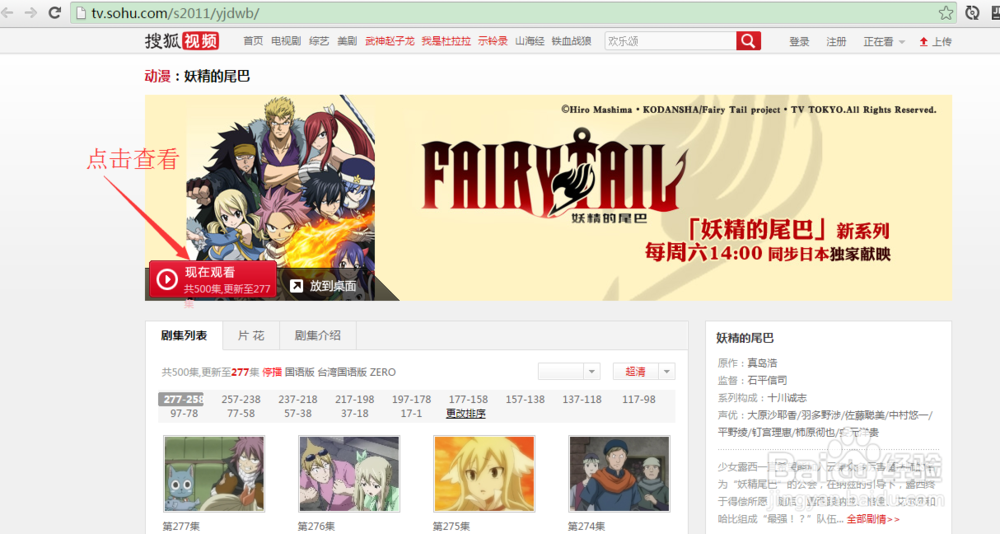Open episode 第275集 thumbnail
This screenshot has height=534, width=1000.
coord(484,474)
